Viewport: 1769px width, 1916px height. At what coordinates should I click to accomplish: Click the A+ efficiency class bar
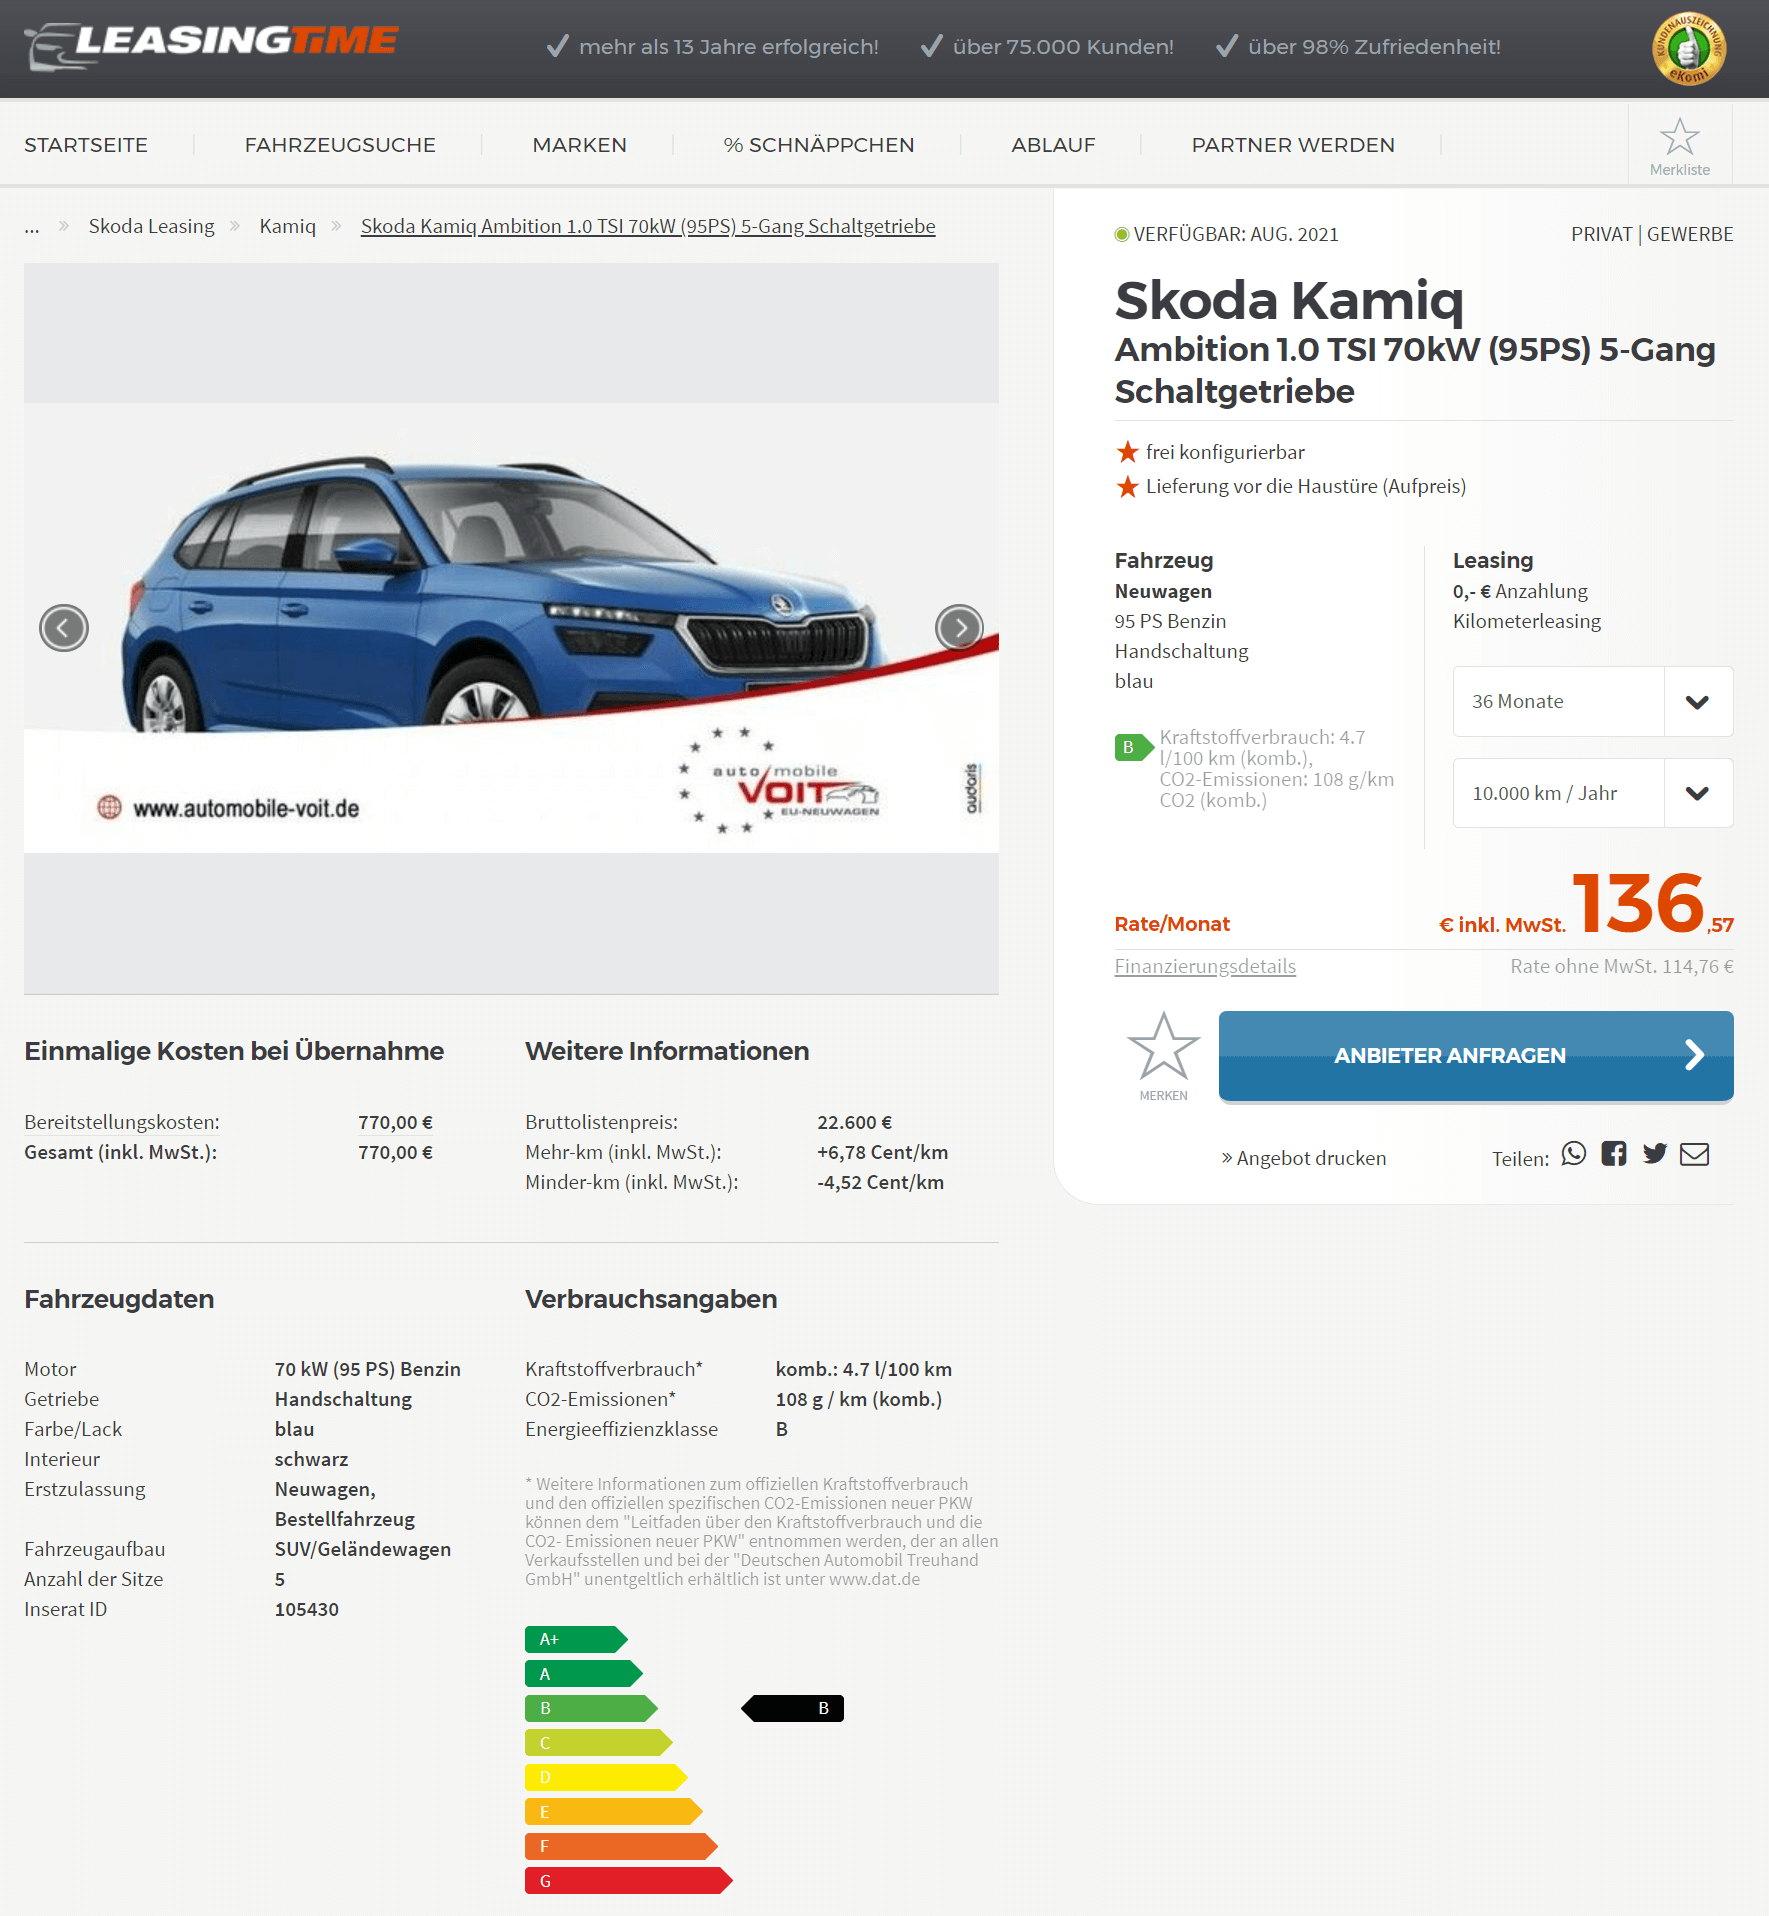click(576, 1639)
